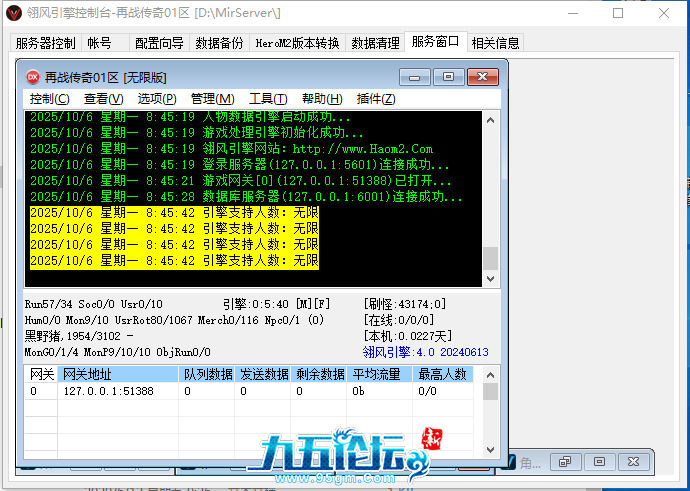The height and width of the screenshot is (491, 690).
Task: Open the 工具(T) menu
Action: click(268, 99)
